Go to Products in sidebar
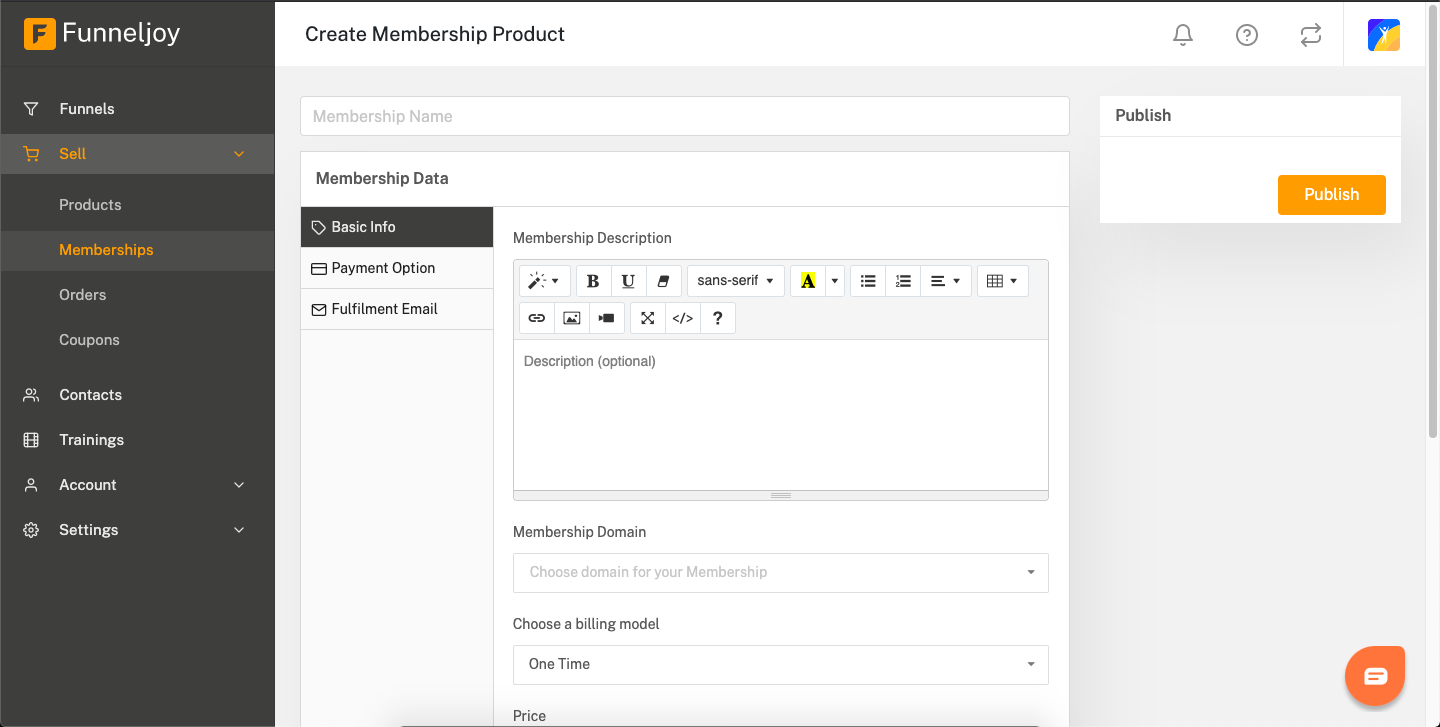Screen dimensions: 1440x727 point(90,205)
